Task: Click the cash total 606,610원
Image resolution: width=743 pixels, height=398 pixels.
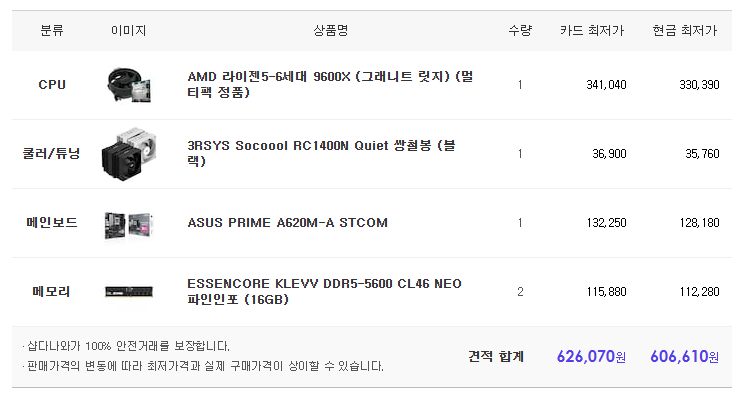Action: pos(684,356)
